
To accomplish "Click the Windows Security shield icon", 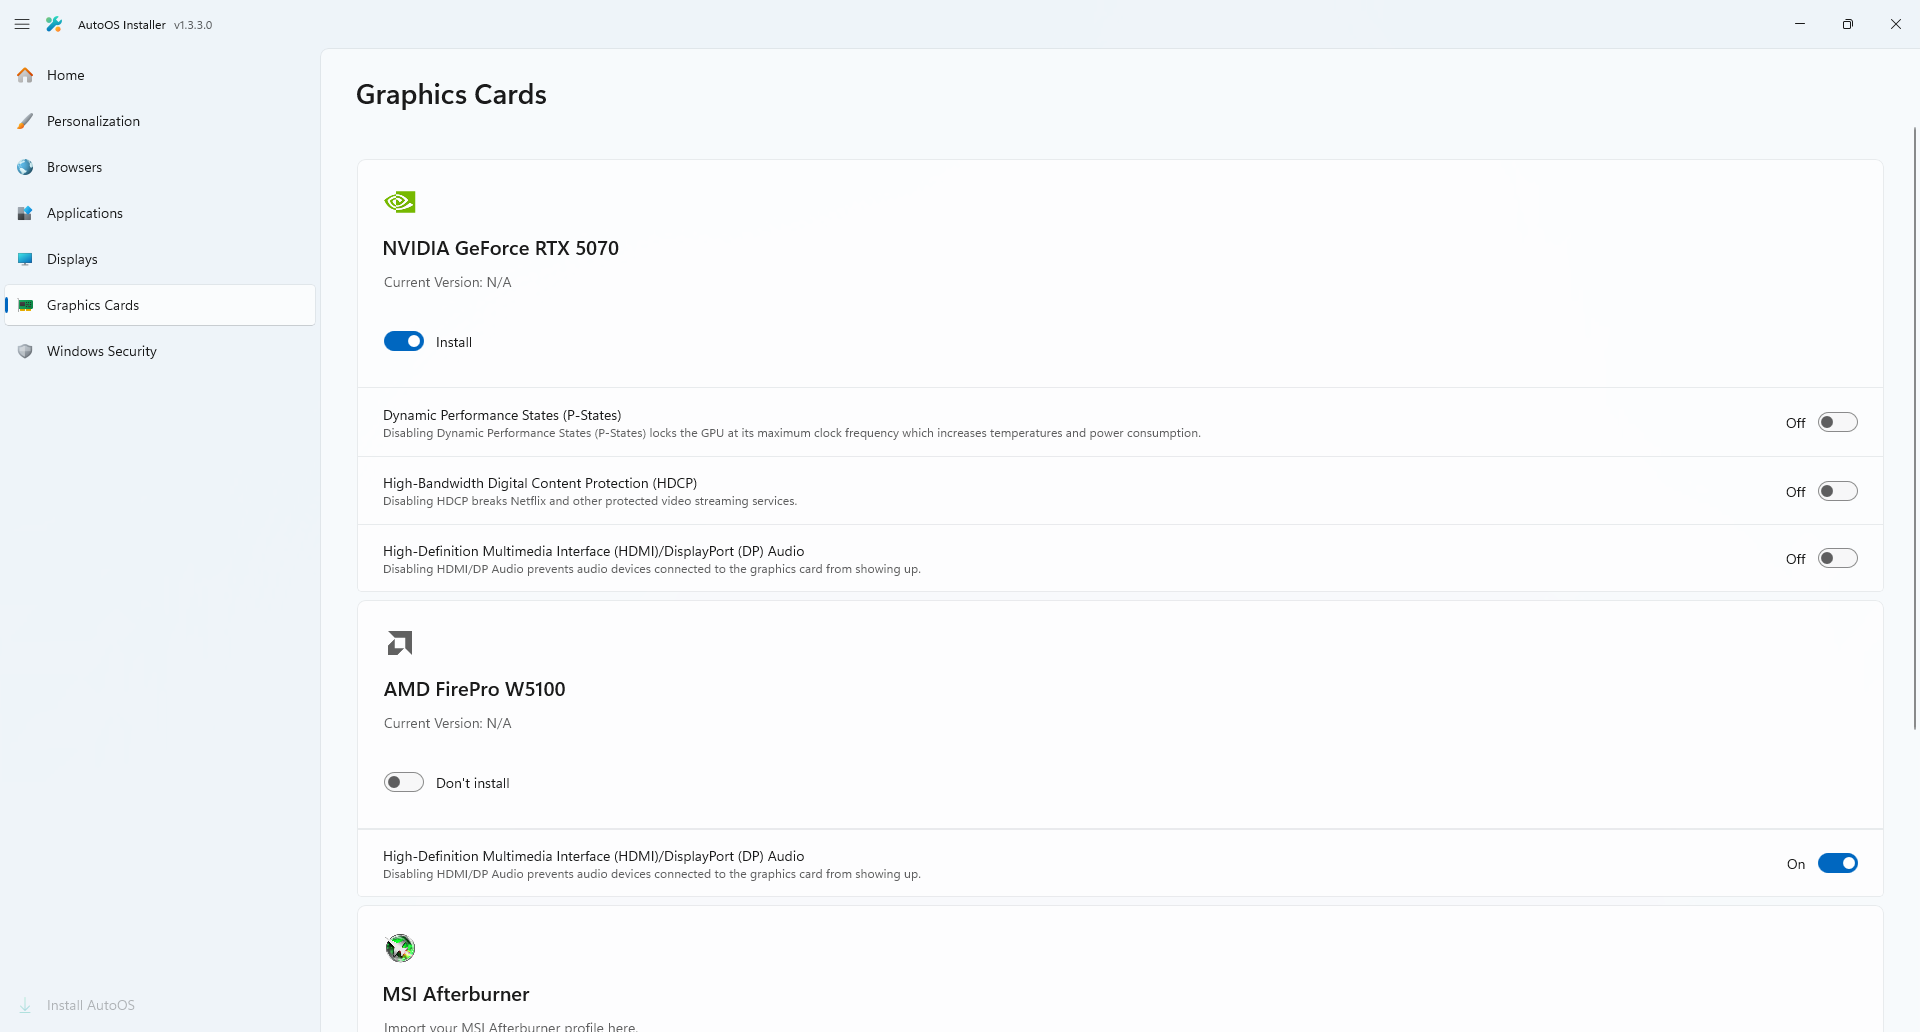I will (x=25, y=351).
